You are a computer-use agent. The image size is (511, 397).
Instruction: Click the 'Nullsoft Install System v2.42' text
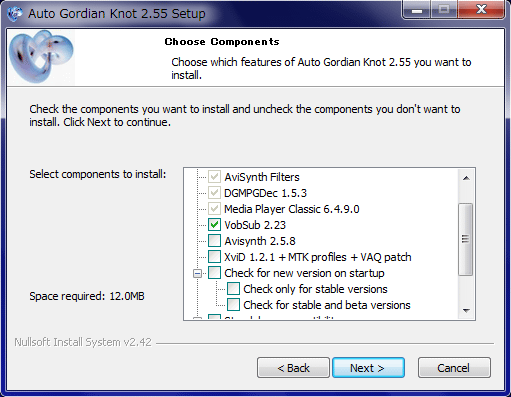click(x=83, y=342)
